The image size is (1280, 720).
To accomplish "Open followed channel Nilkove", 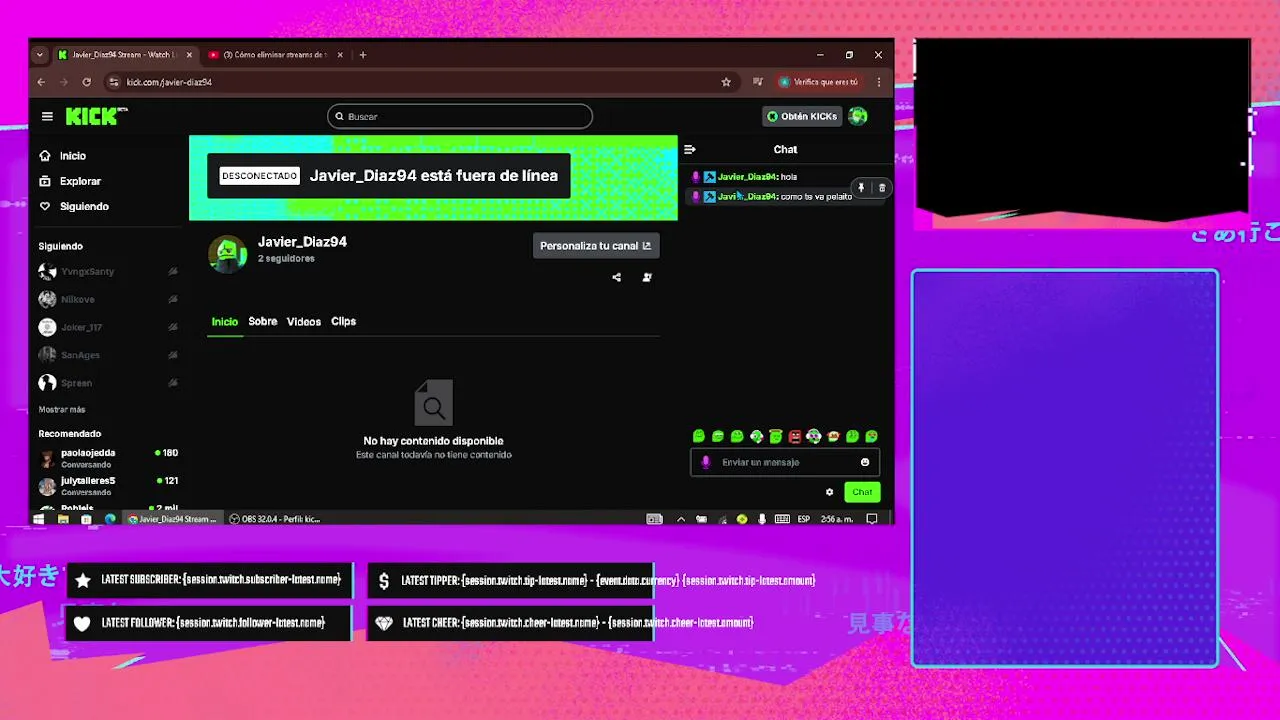I will [x=108, y=299].
